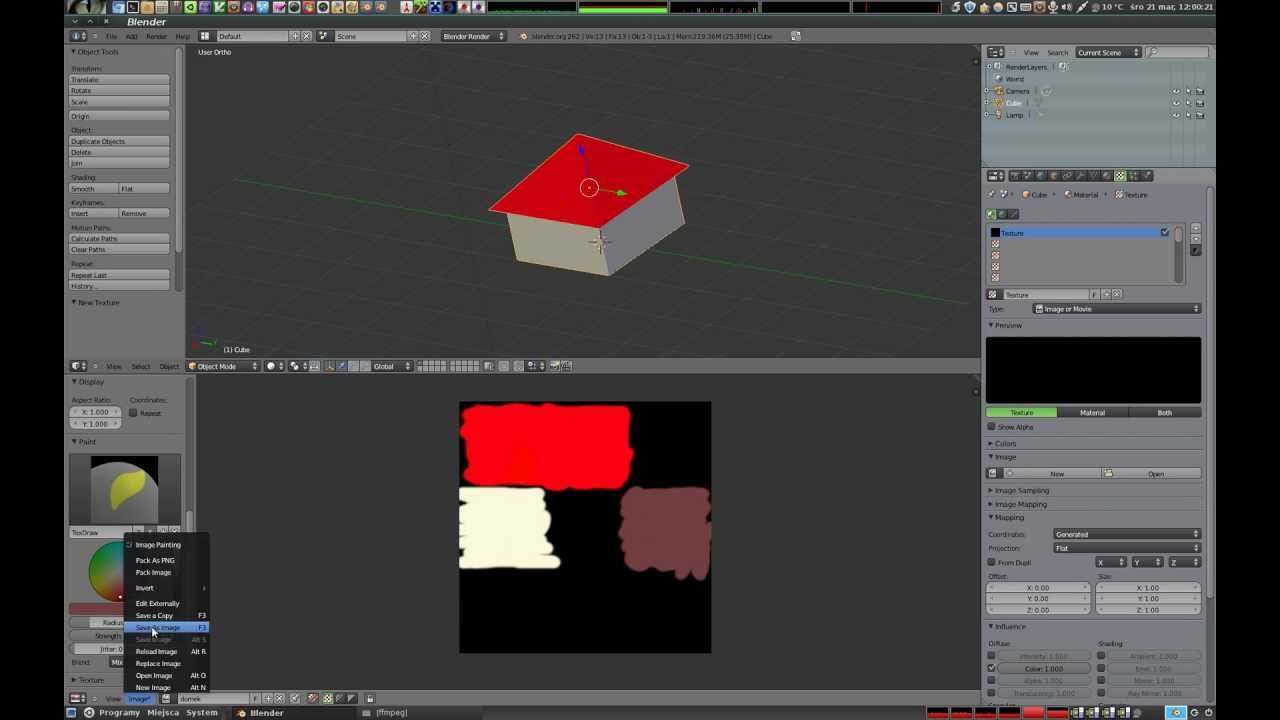Click the Blender logo in info header
1280x720 pixels.
523,36
